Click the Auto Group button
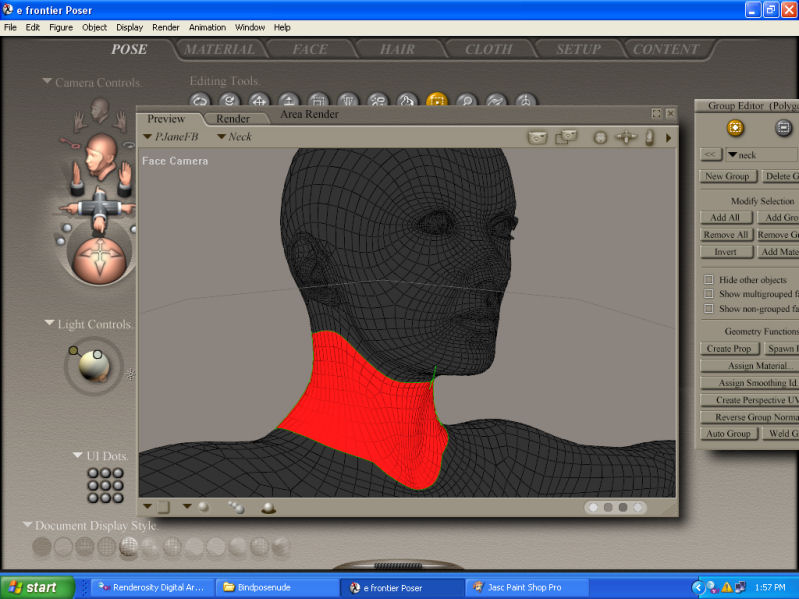799x599 pixels. (728, 434)
